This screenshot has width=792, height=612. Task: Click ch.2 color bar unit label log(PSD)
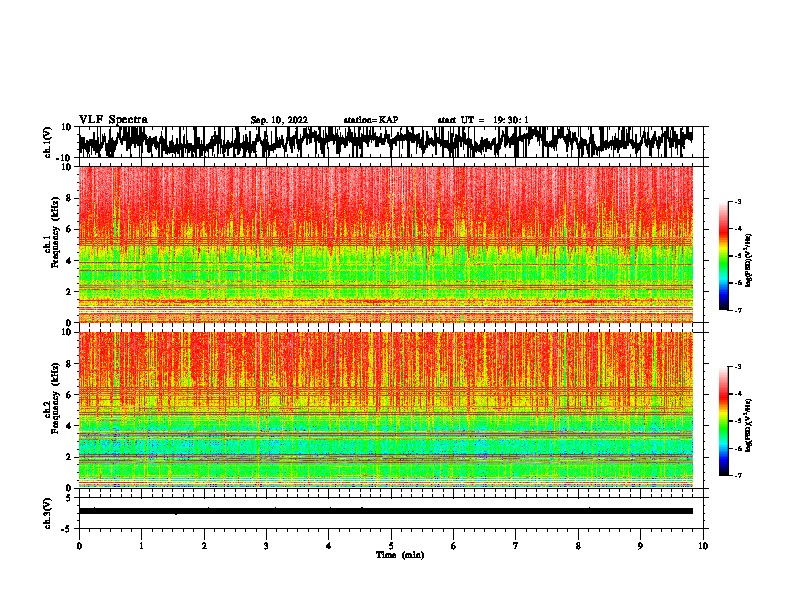click(749, 425)
